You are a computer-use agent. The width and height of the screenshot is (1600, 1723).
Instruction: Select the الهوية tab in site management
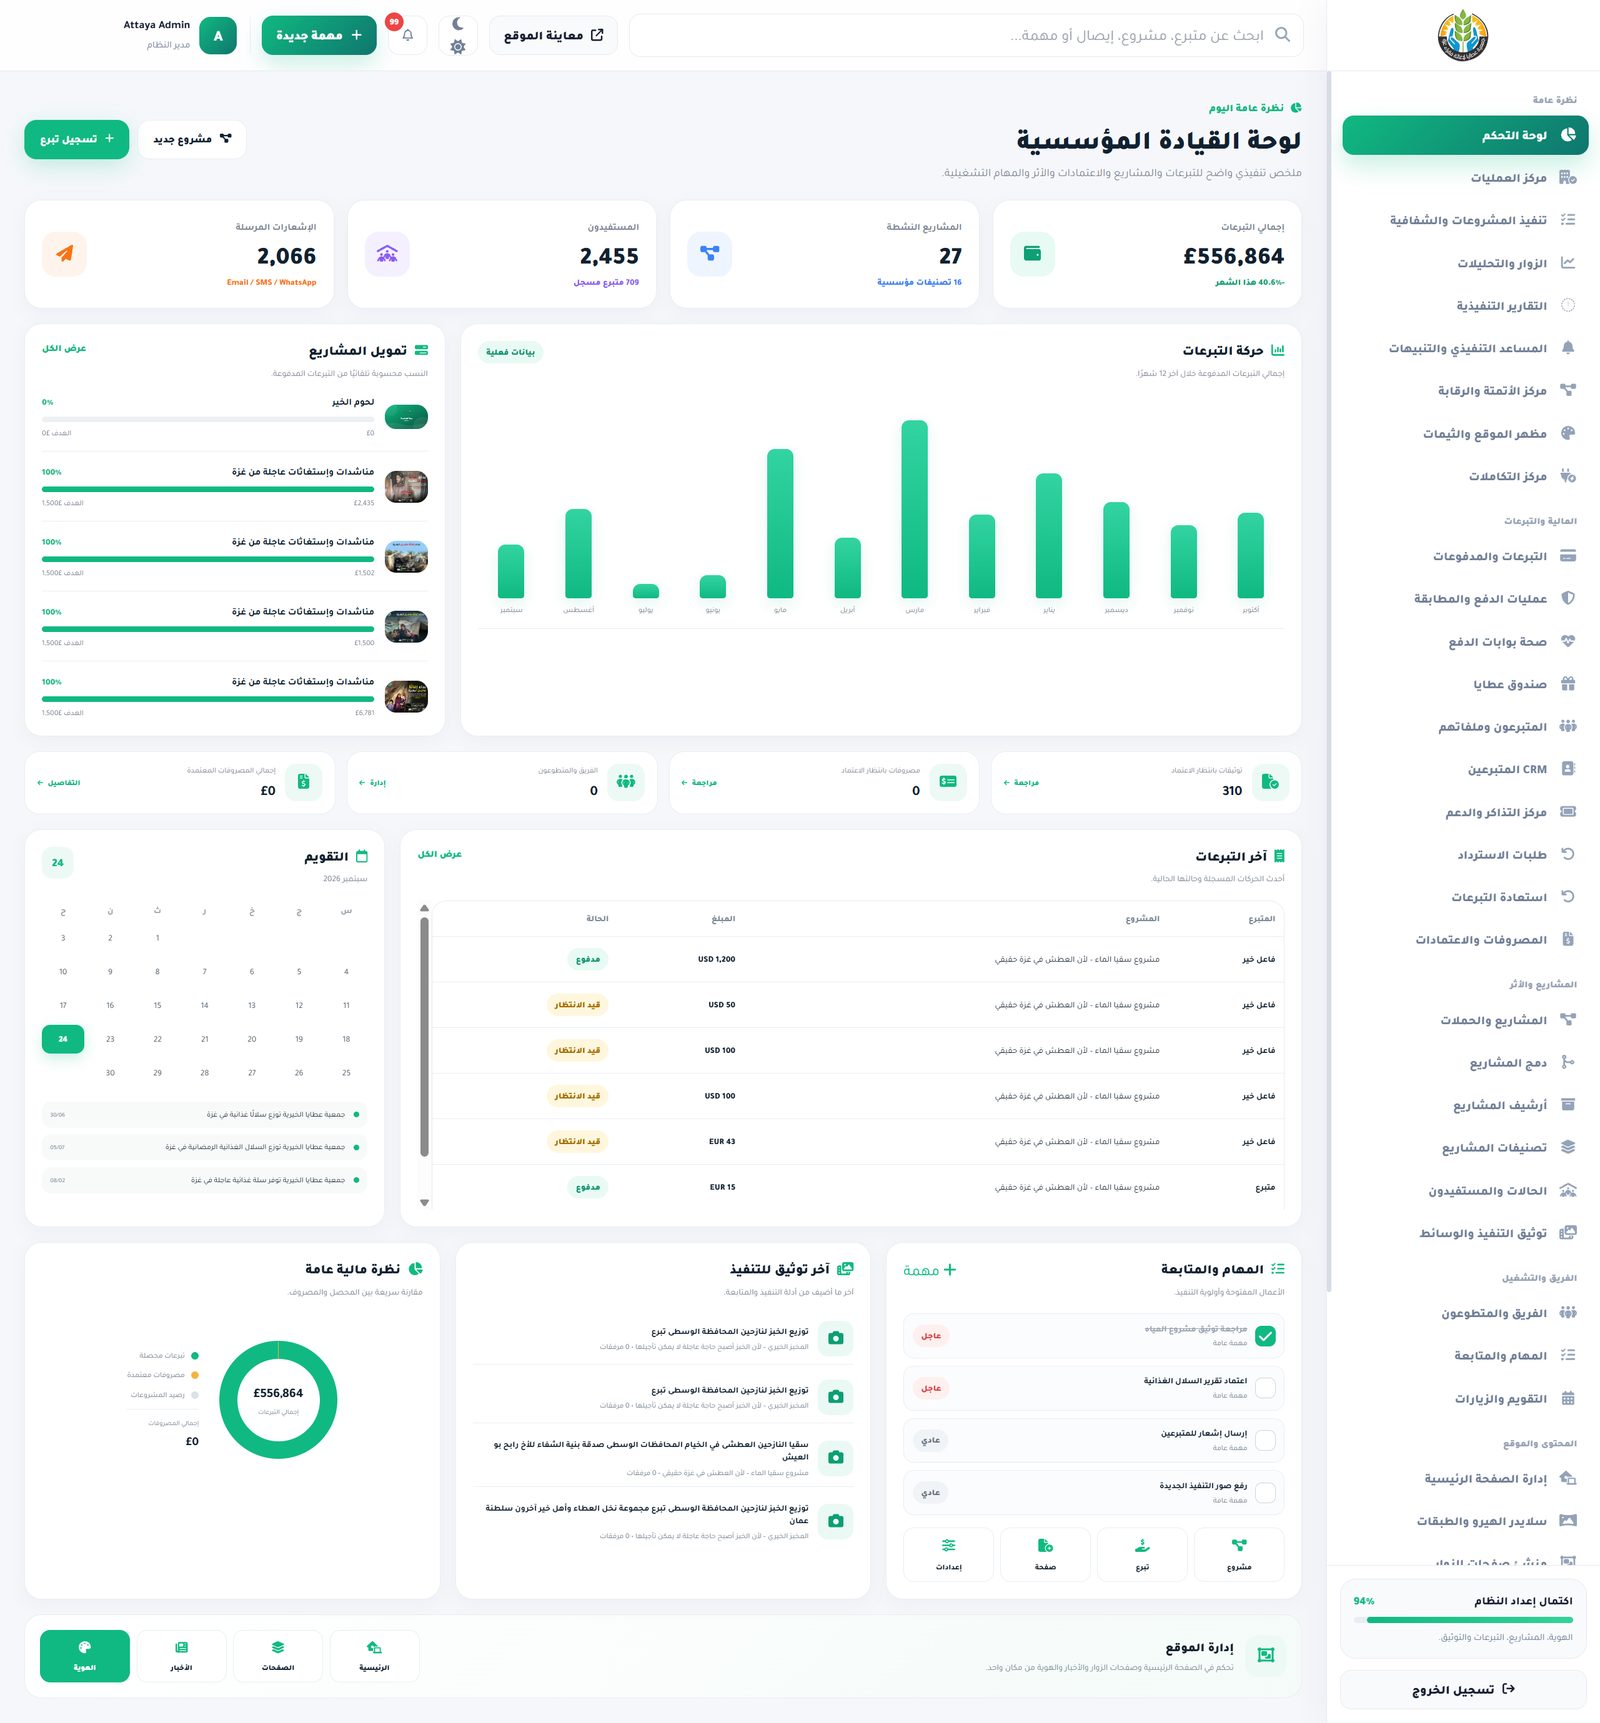click(85, 1656)
